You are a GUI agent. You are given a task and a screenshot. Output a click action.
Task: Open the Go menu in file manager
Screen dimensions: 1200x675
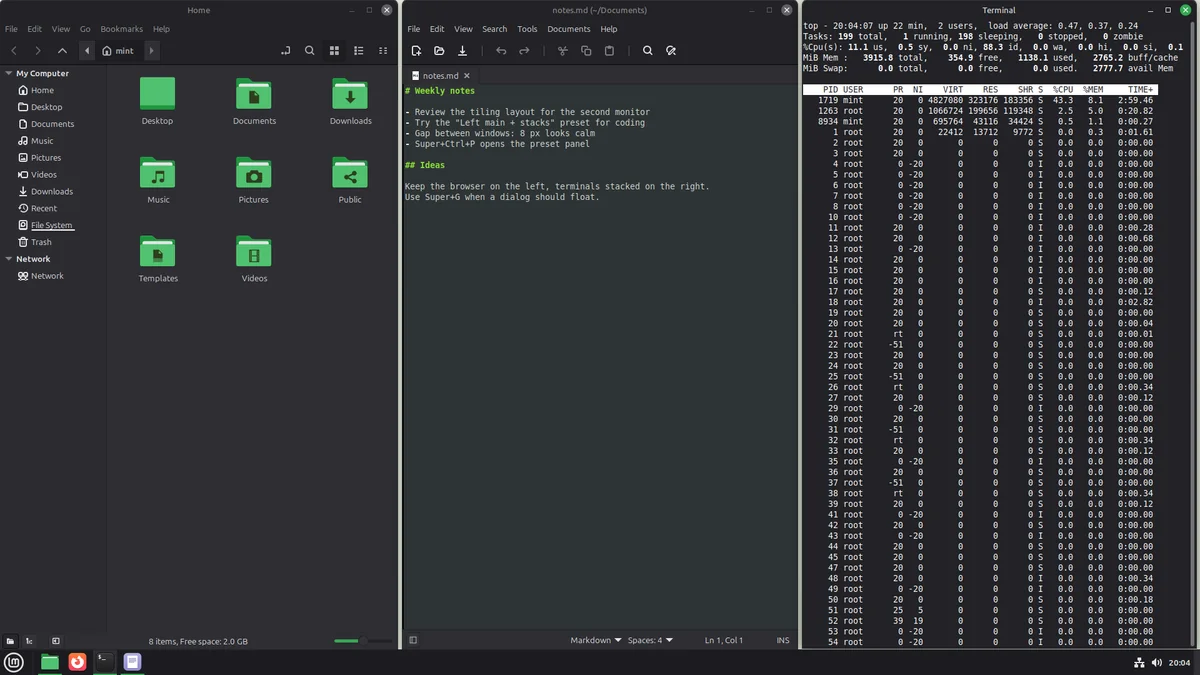85,29
